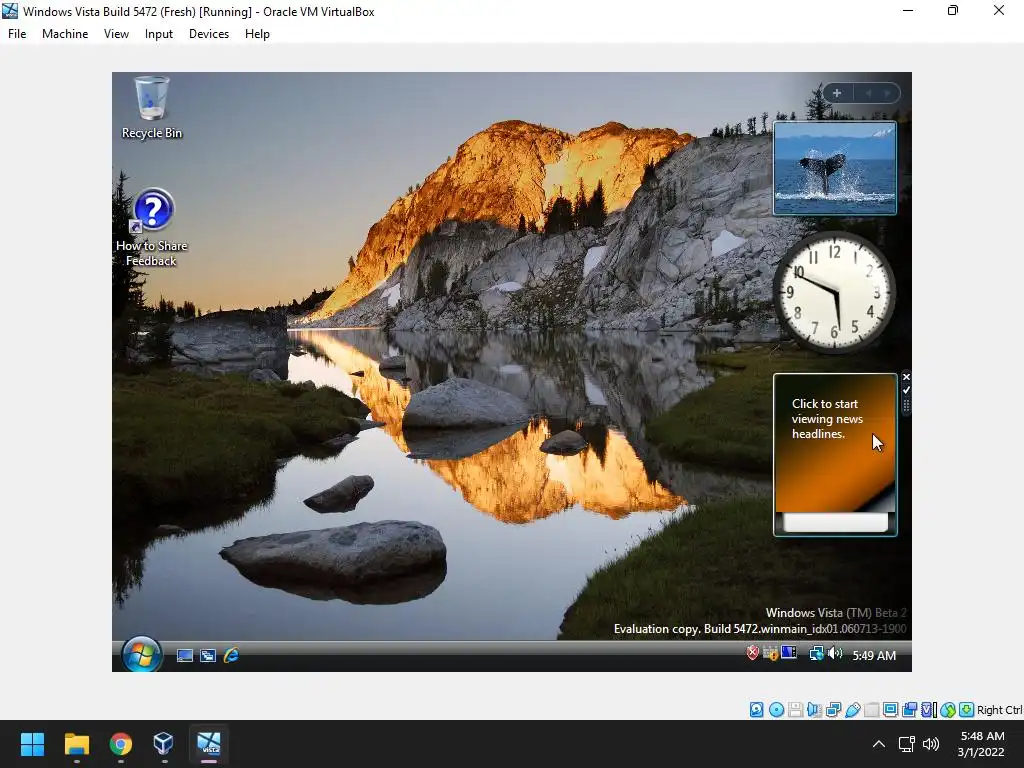Select the Recycle Bin desktop icon
The image size is (1024, 768).
(152, 108)
